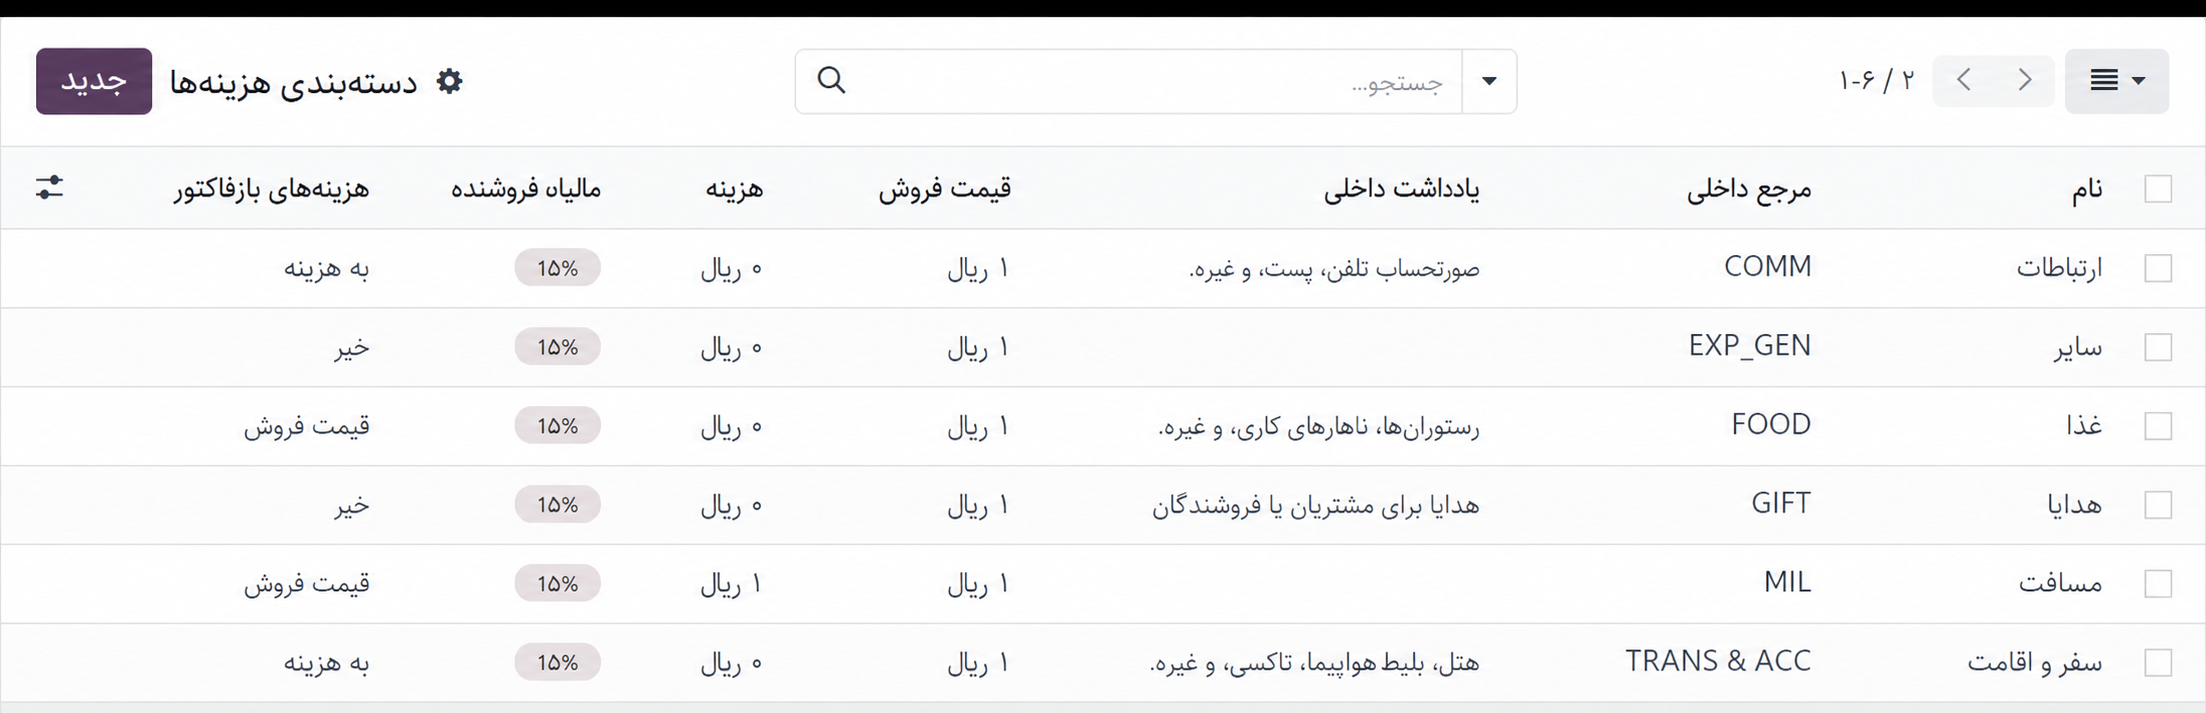The image size is (2206, 713).
Task: Open the هدایا category name
Action: [x=2075, y=505]
